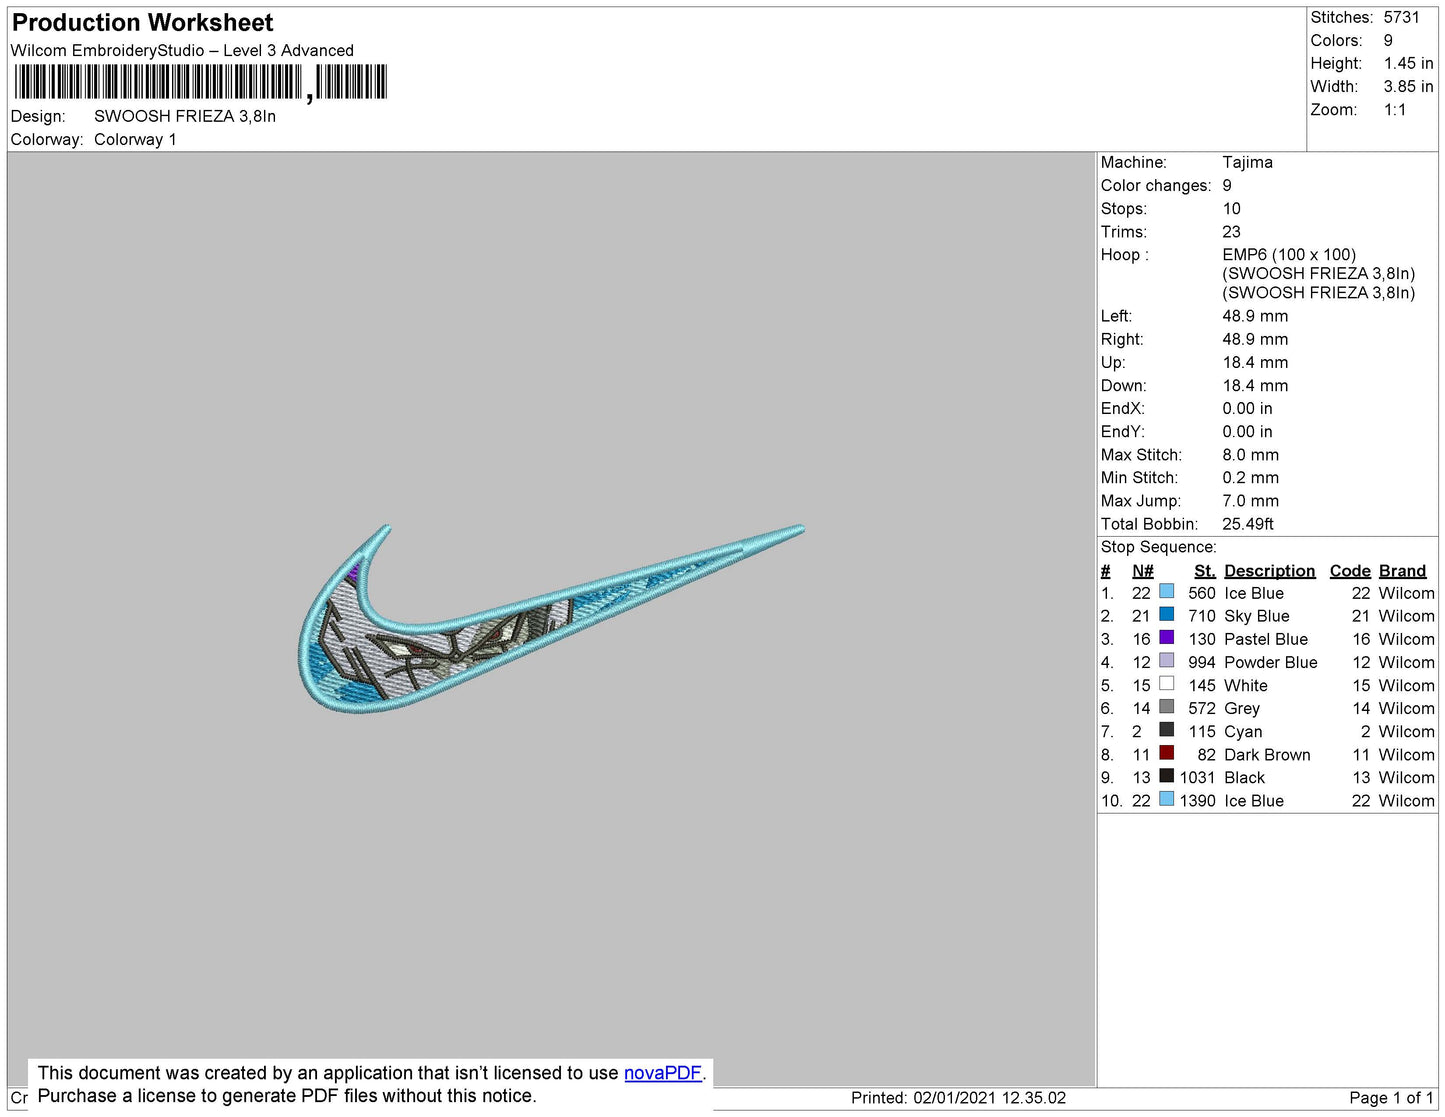Screen dimensions: 1445x1117
Task: Click the Production Worksheet title
Action: click(142, 23)
